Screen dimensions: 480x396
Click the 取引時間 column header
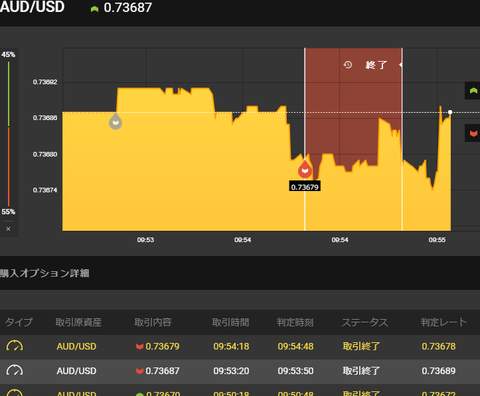pos(231,322)
